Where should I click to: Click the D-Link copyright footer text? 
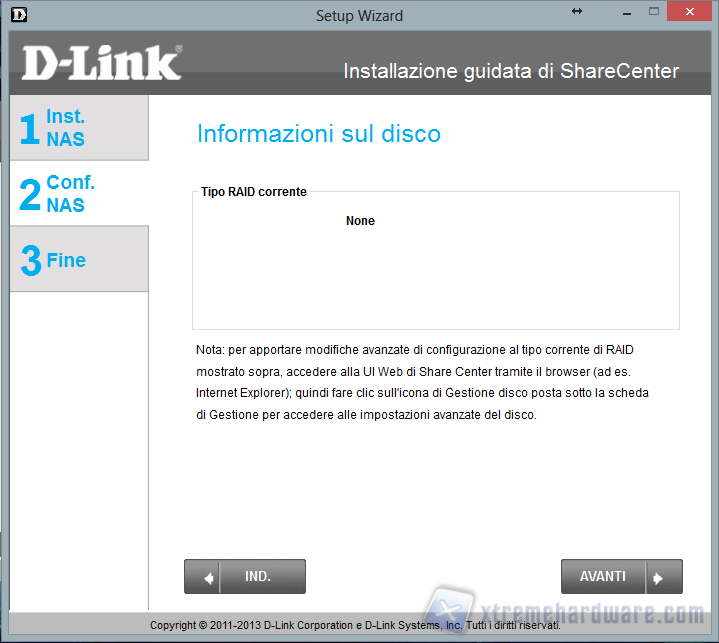click(x=355, y=625)
